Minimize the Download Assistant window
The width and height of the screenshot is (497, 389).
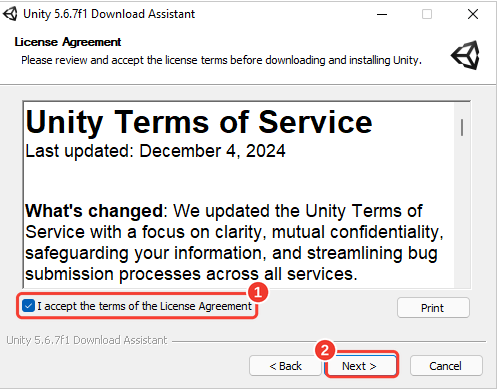pyautogui.click(x=382, y=14)
